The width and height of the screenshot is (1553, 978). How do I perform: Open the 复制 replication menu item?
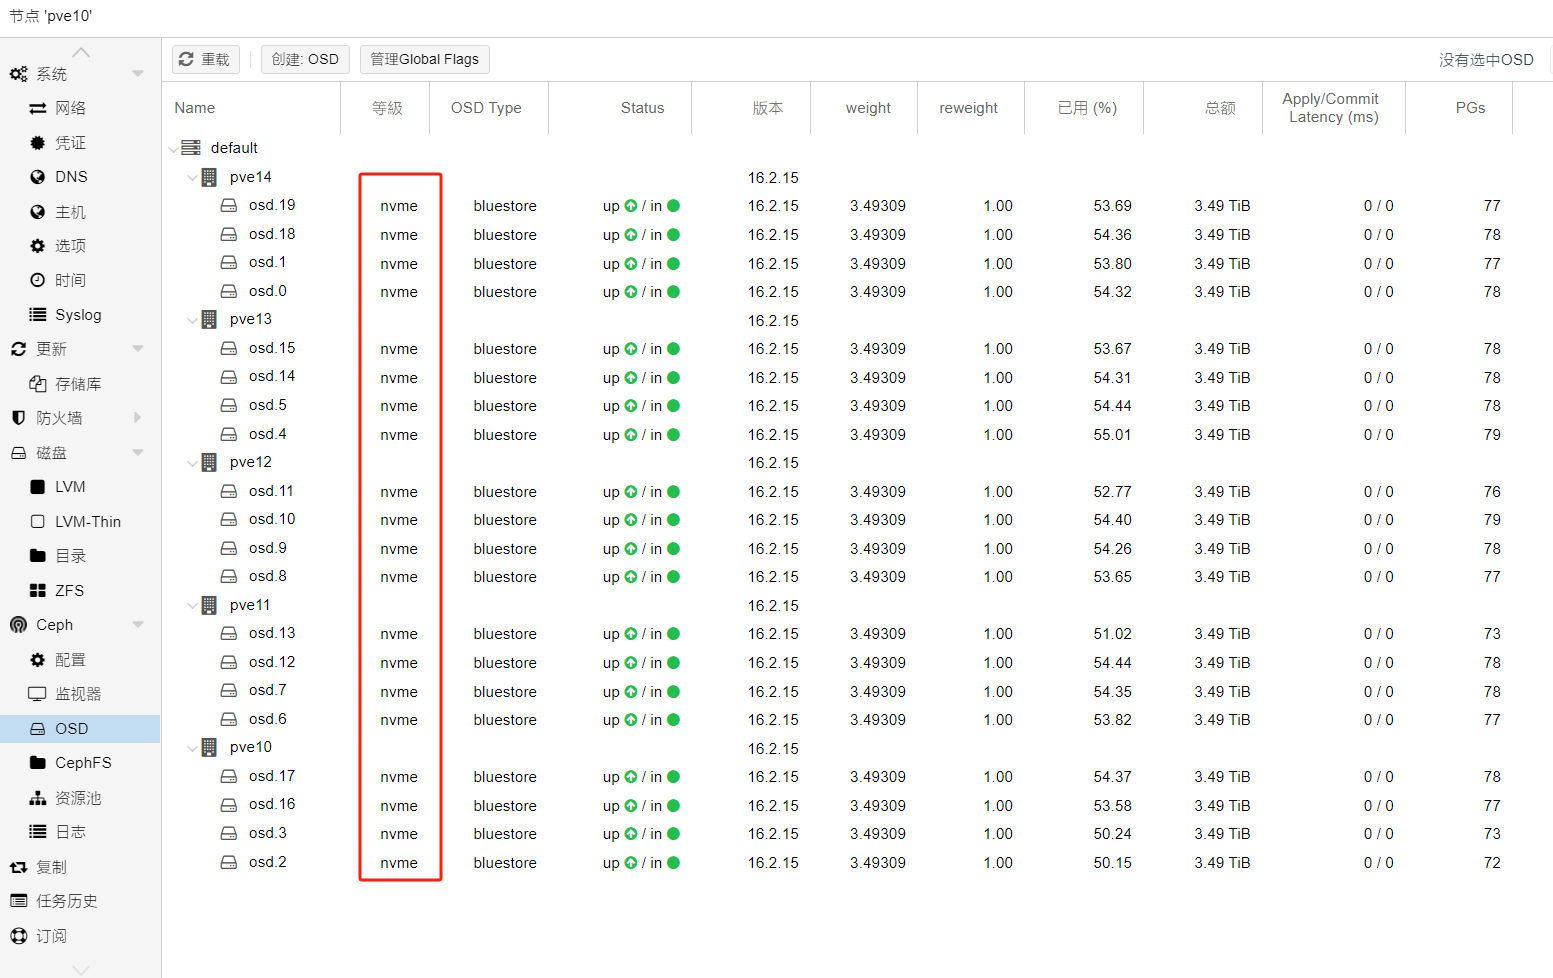pos(80,866)
